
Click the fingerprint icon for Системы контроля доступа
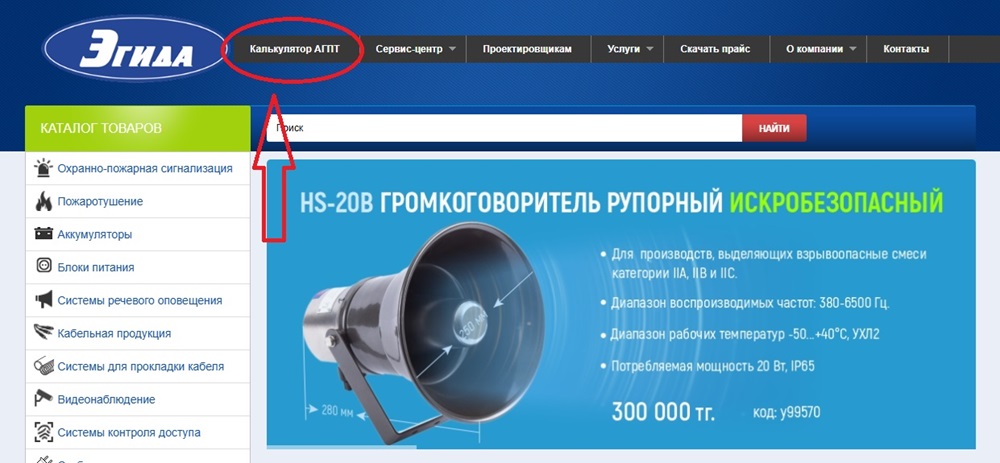(x=43, y=432)
